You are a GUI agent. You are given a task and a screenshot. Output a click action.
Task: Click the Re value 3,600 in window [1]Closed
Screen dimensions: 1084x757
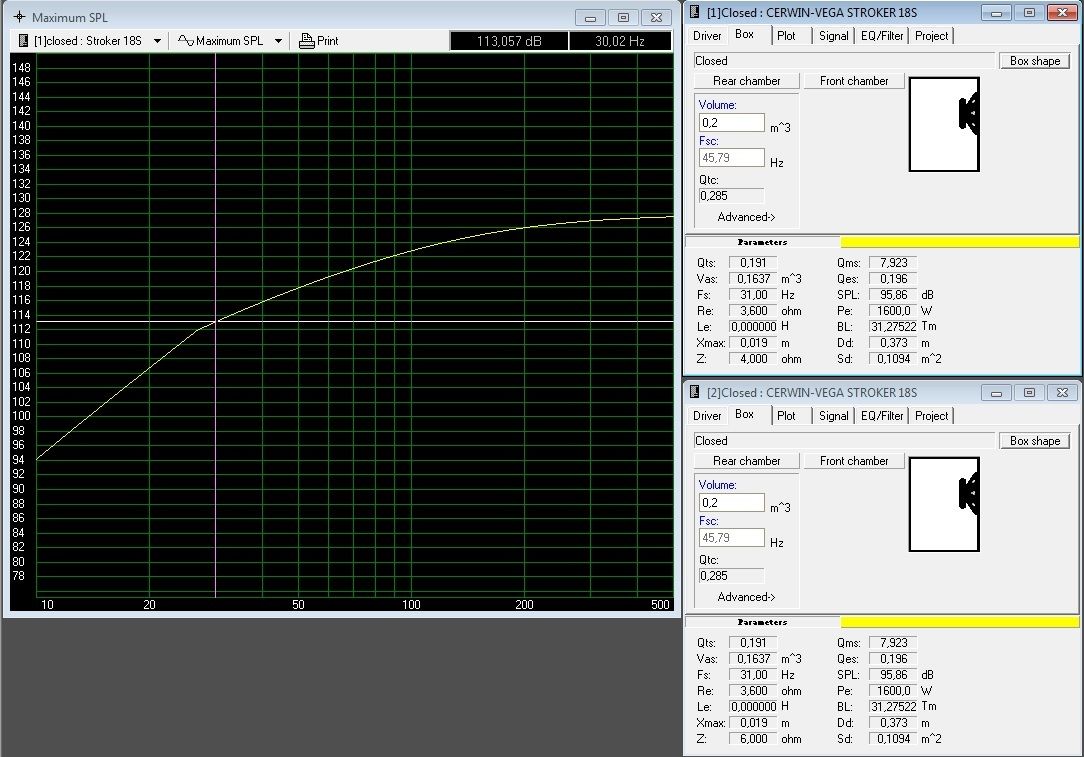(x=753, y=310)
